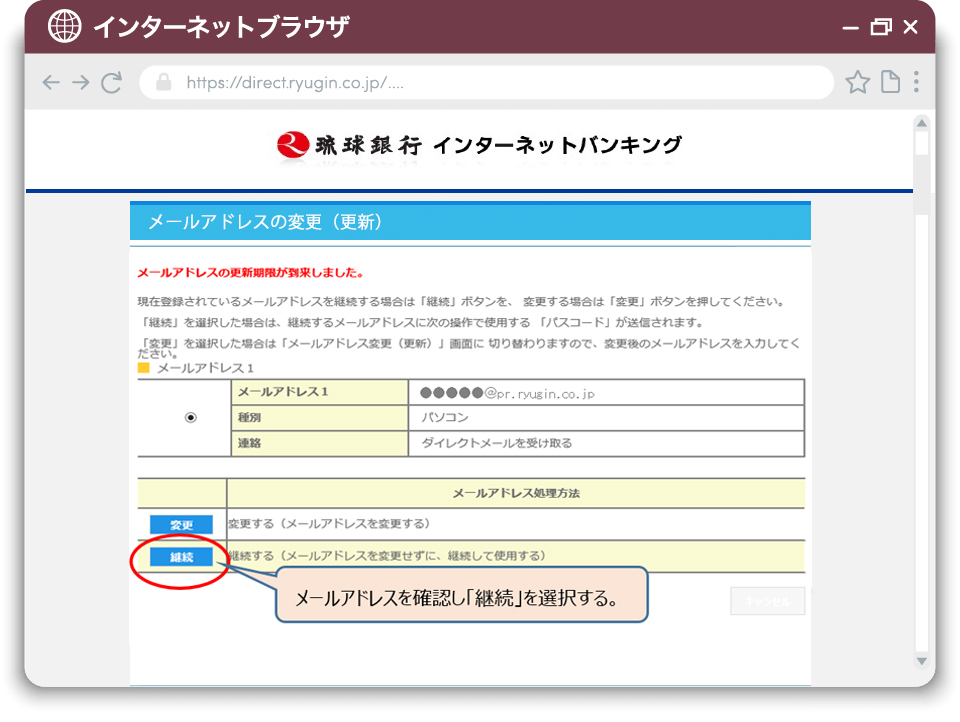Click the インターネットブラウザ window title
Image resolution: width=960 pixels, height=722 pixels.
coord(221,27)
